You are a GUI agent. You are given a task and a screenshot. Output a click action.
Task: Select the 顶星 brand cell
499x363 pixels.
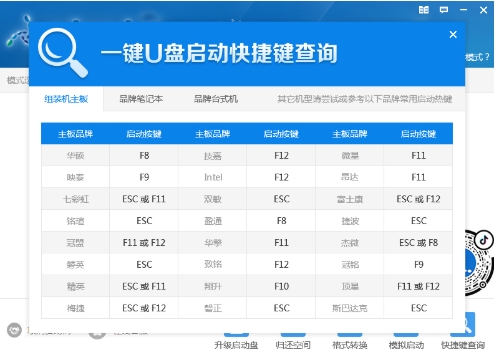click(350, 286)
